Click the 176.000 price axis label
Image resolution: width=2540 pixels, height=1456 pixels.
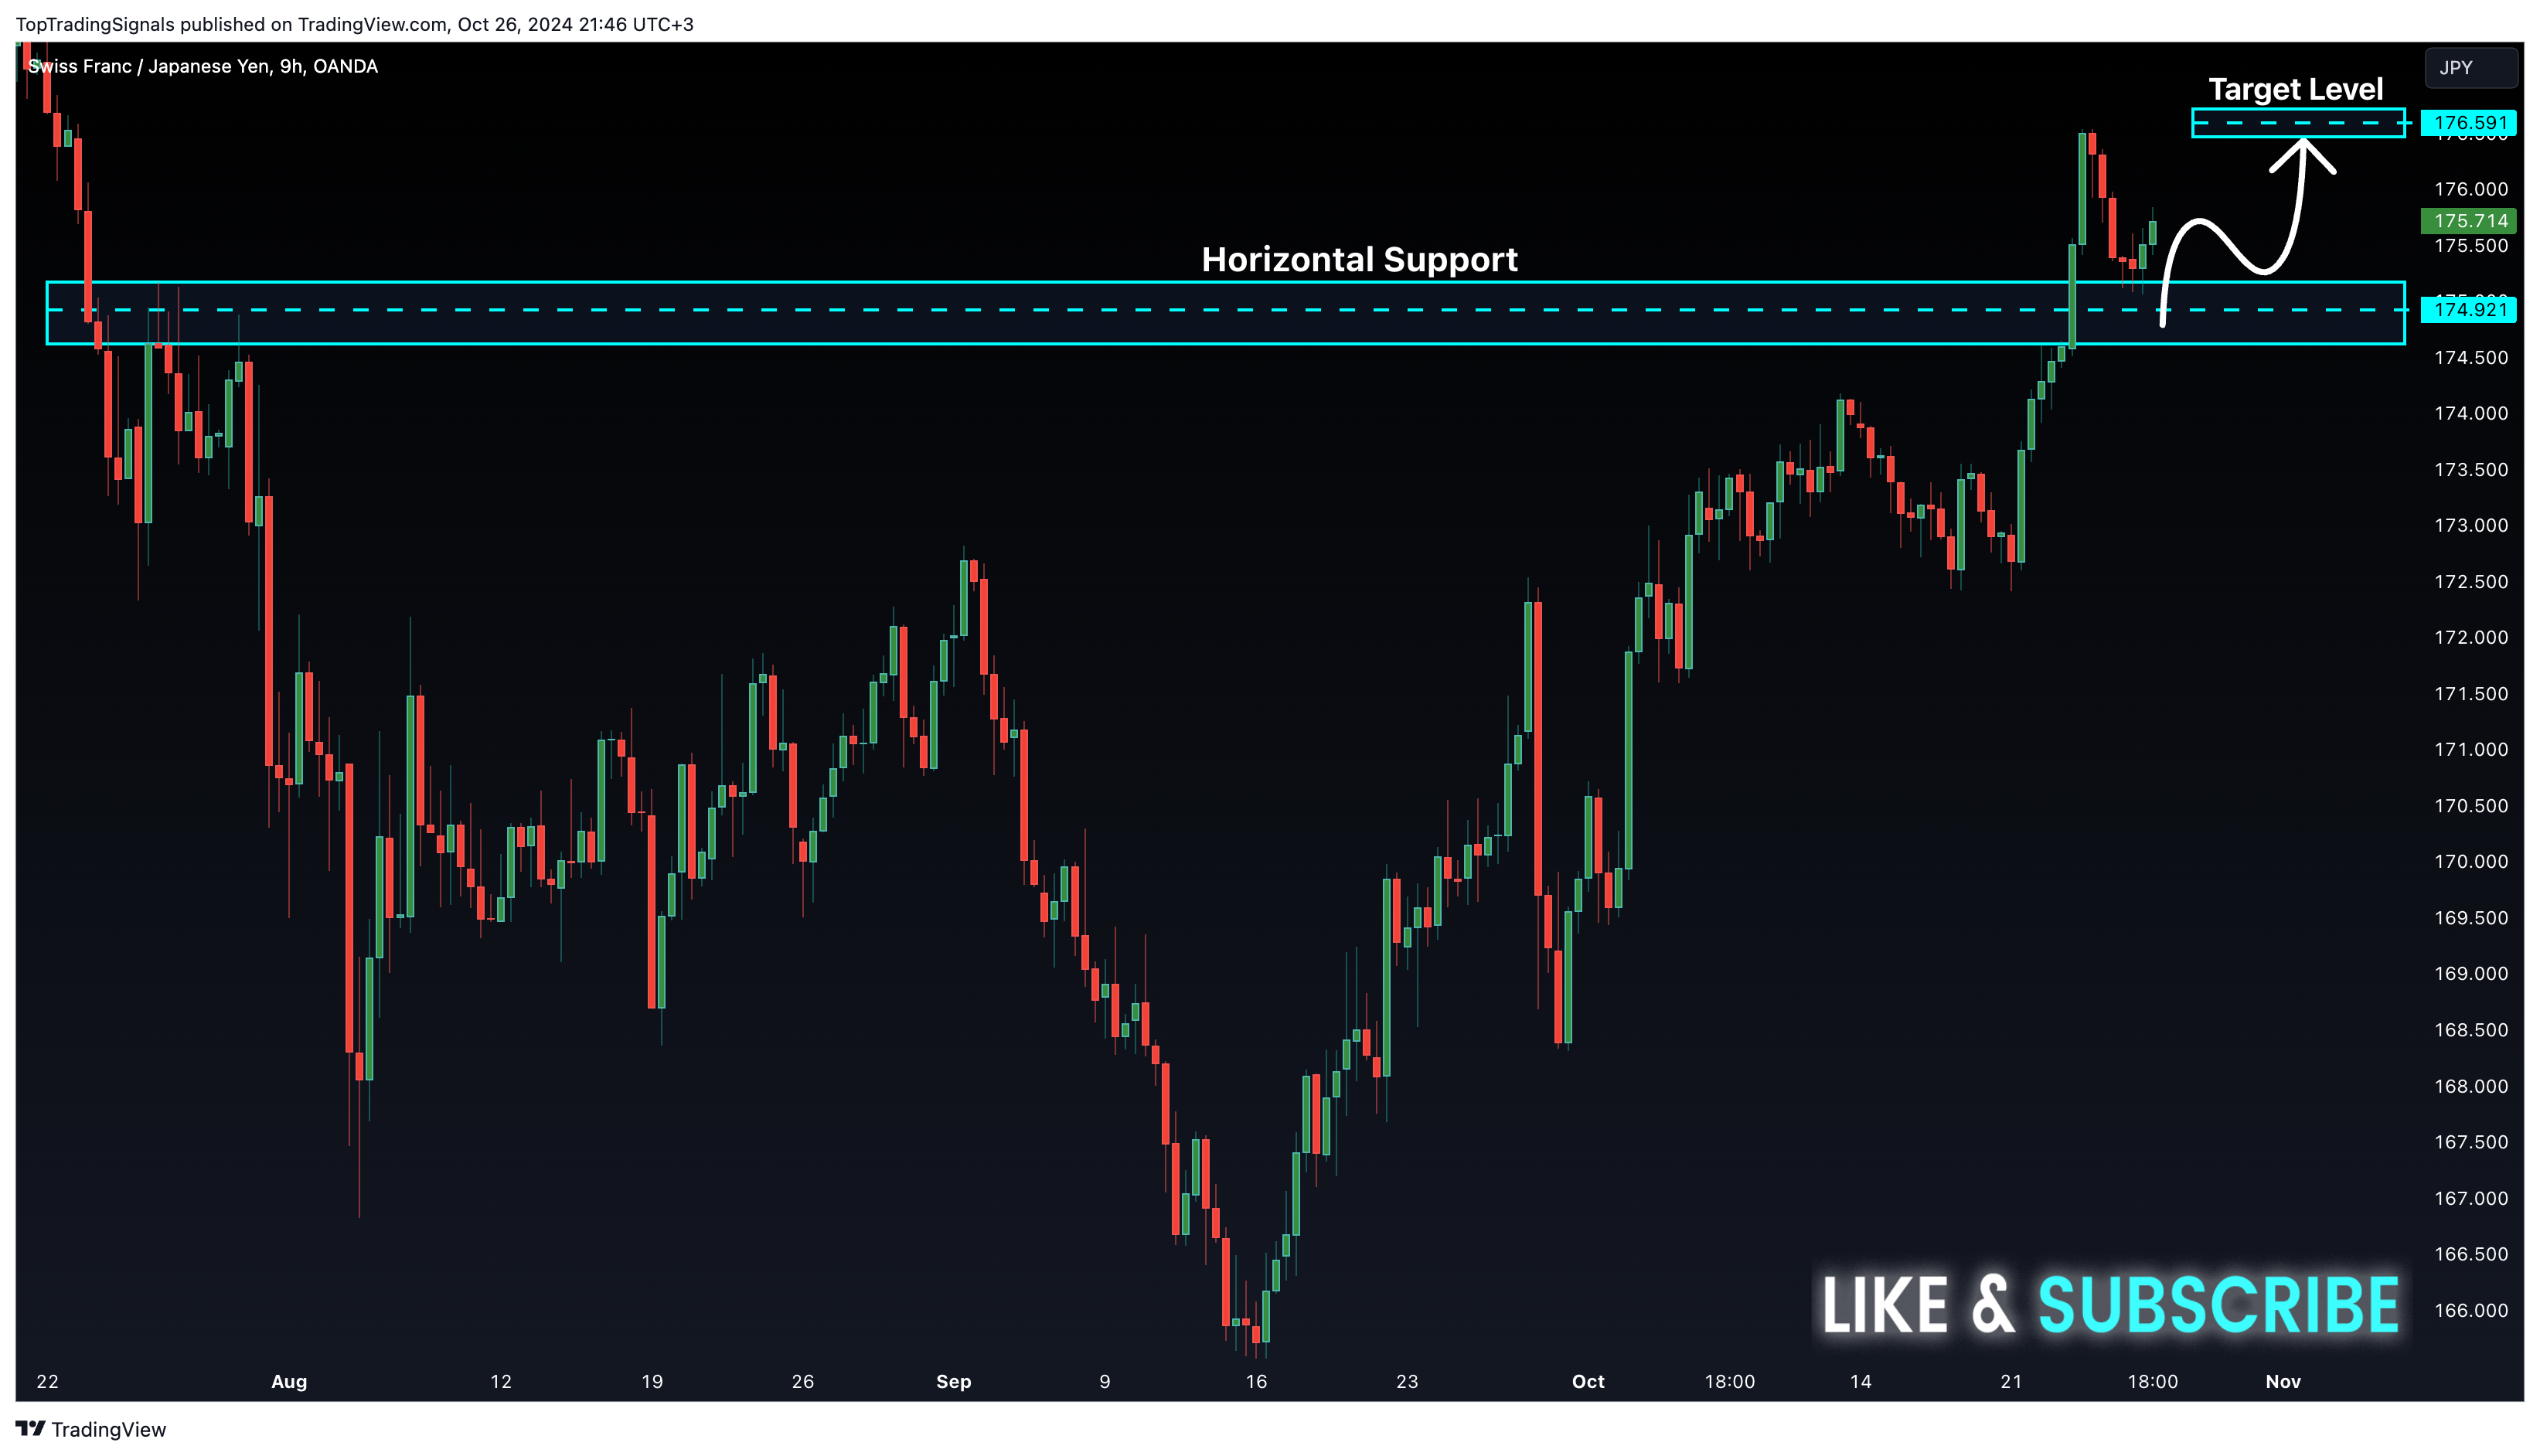(x=2470, y=189)
